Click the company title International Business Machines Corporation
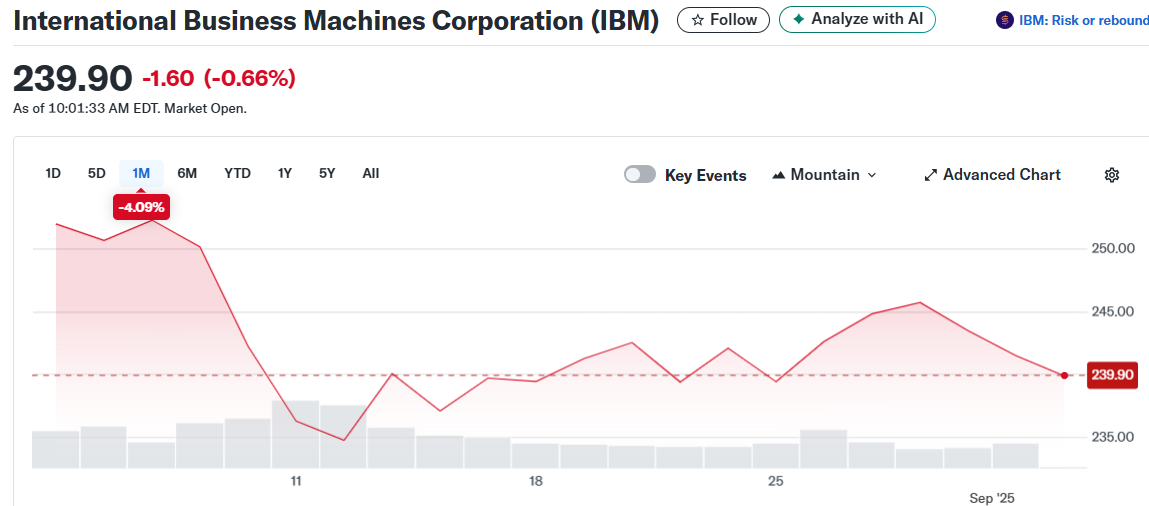This screenshot has height=506, width=1149. 336,21
